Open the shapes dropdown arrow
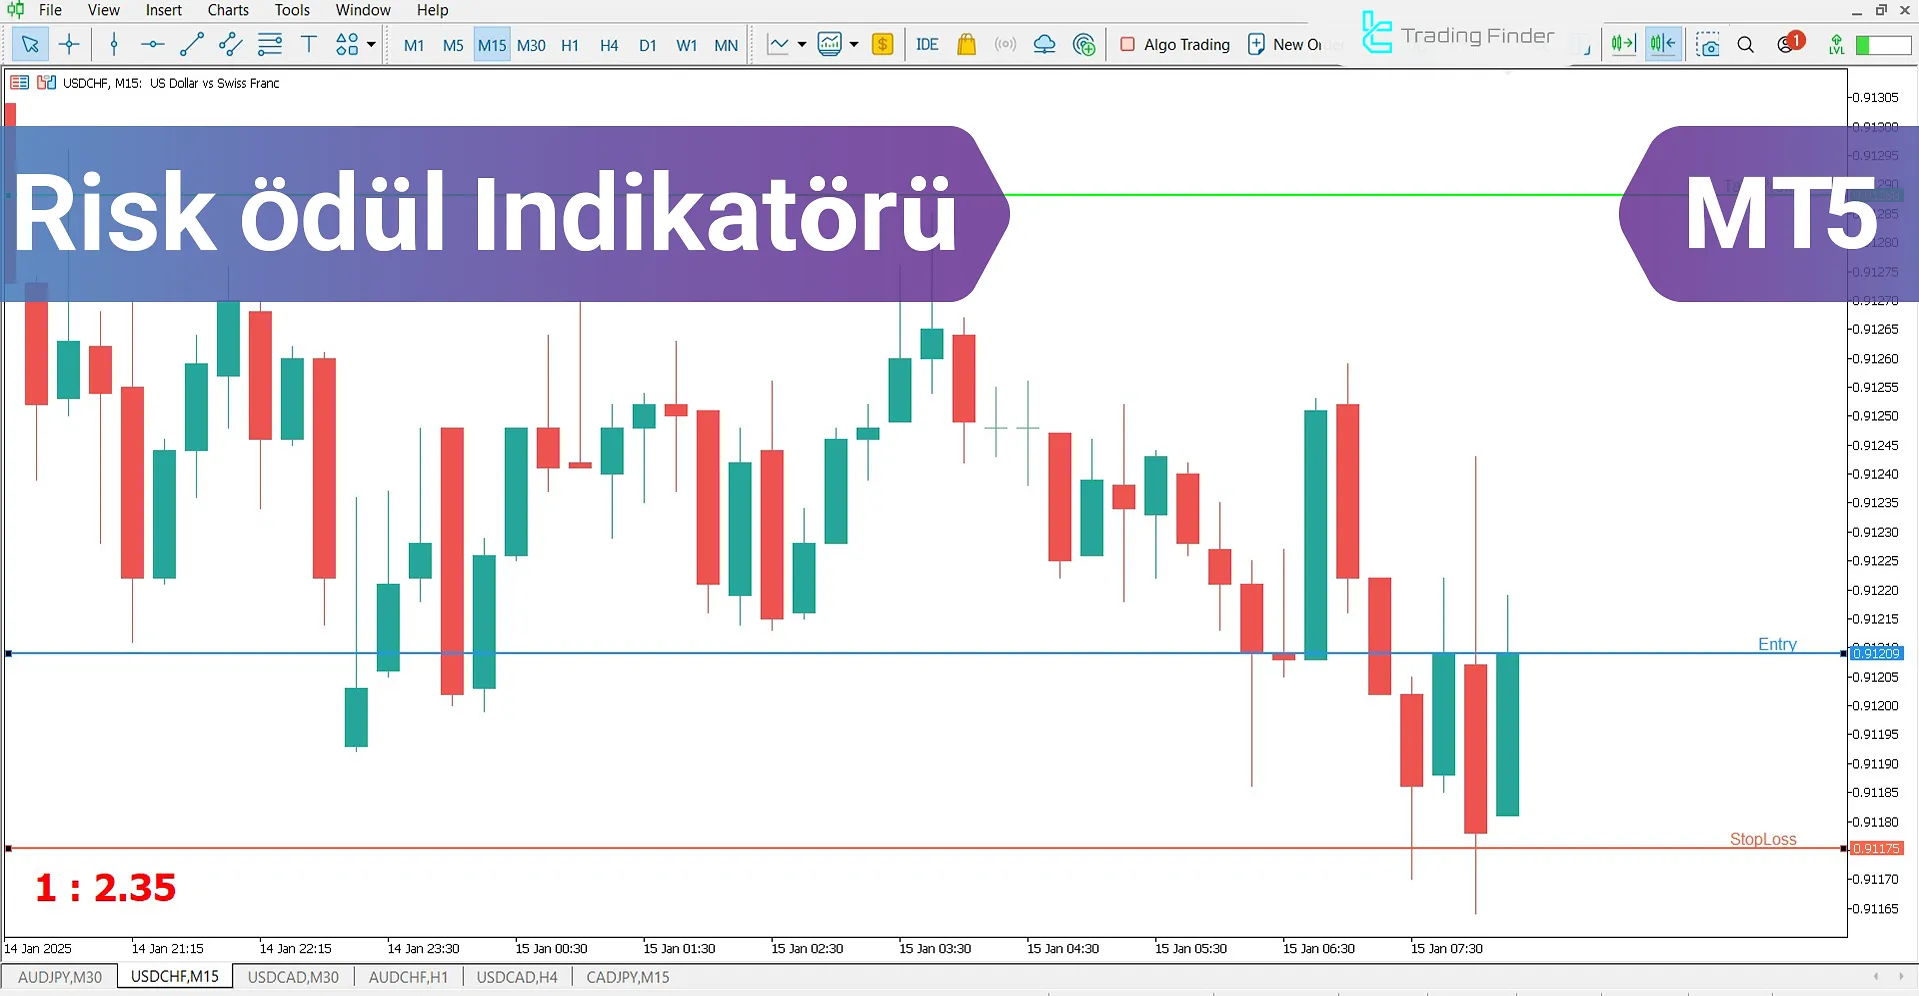This screenshot has height=996, width=1919. click(370, 44)
